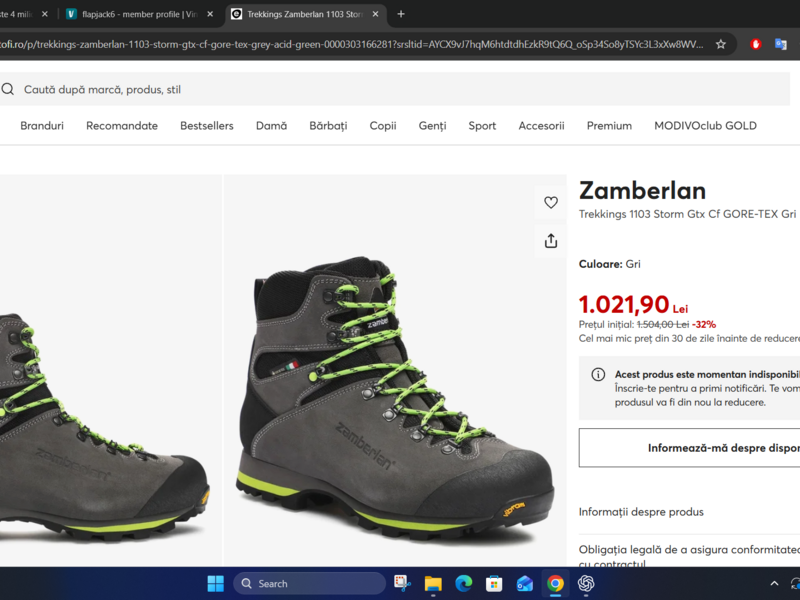The width and height of the screenshot is (800, 600).
Task: Open the Damă category menu
Action: (271, 126)
